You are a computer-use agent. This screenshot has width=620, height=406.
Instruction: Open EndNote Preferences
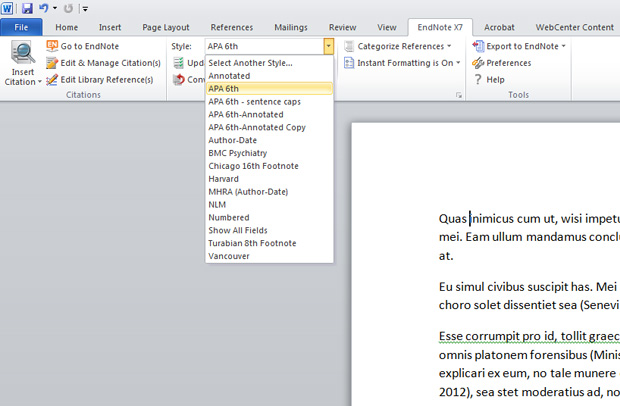point(502,63)
